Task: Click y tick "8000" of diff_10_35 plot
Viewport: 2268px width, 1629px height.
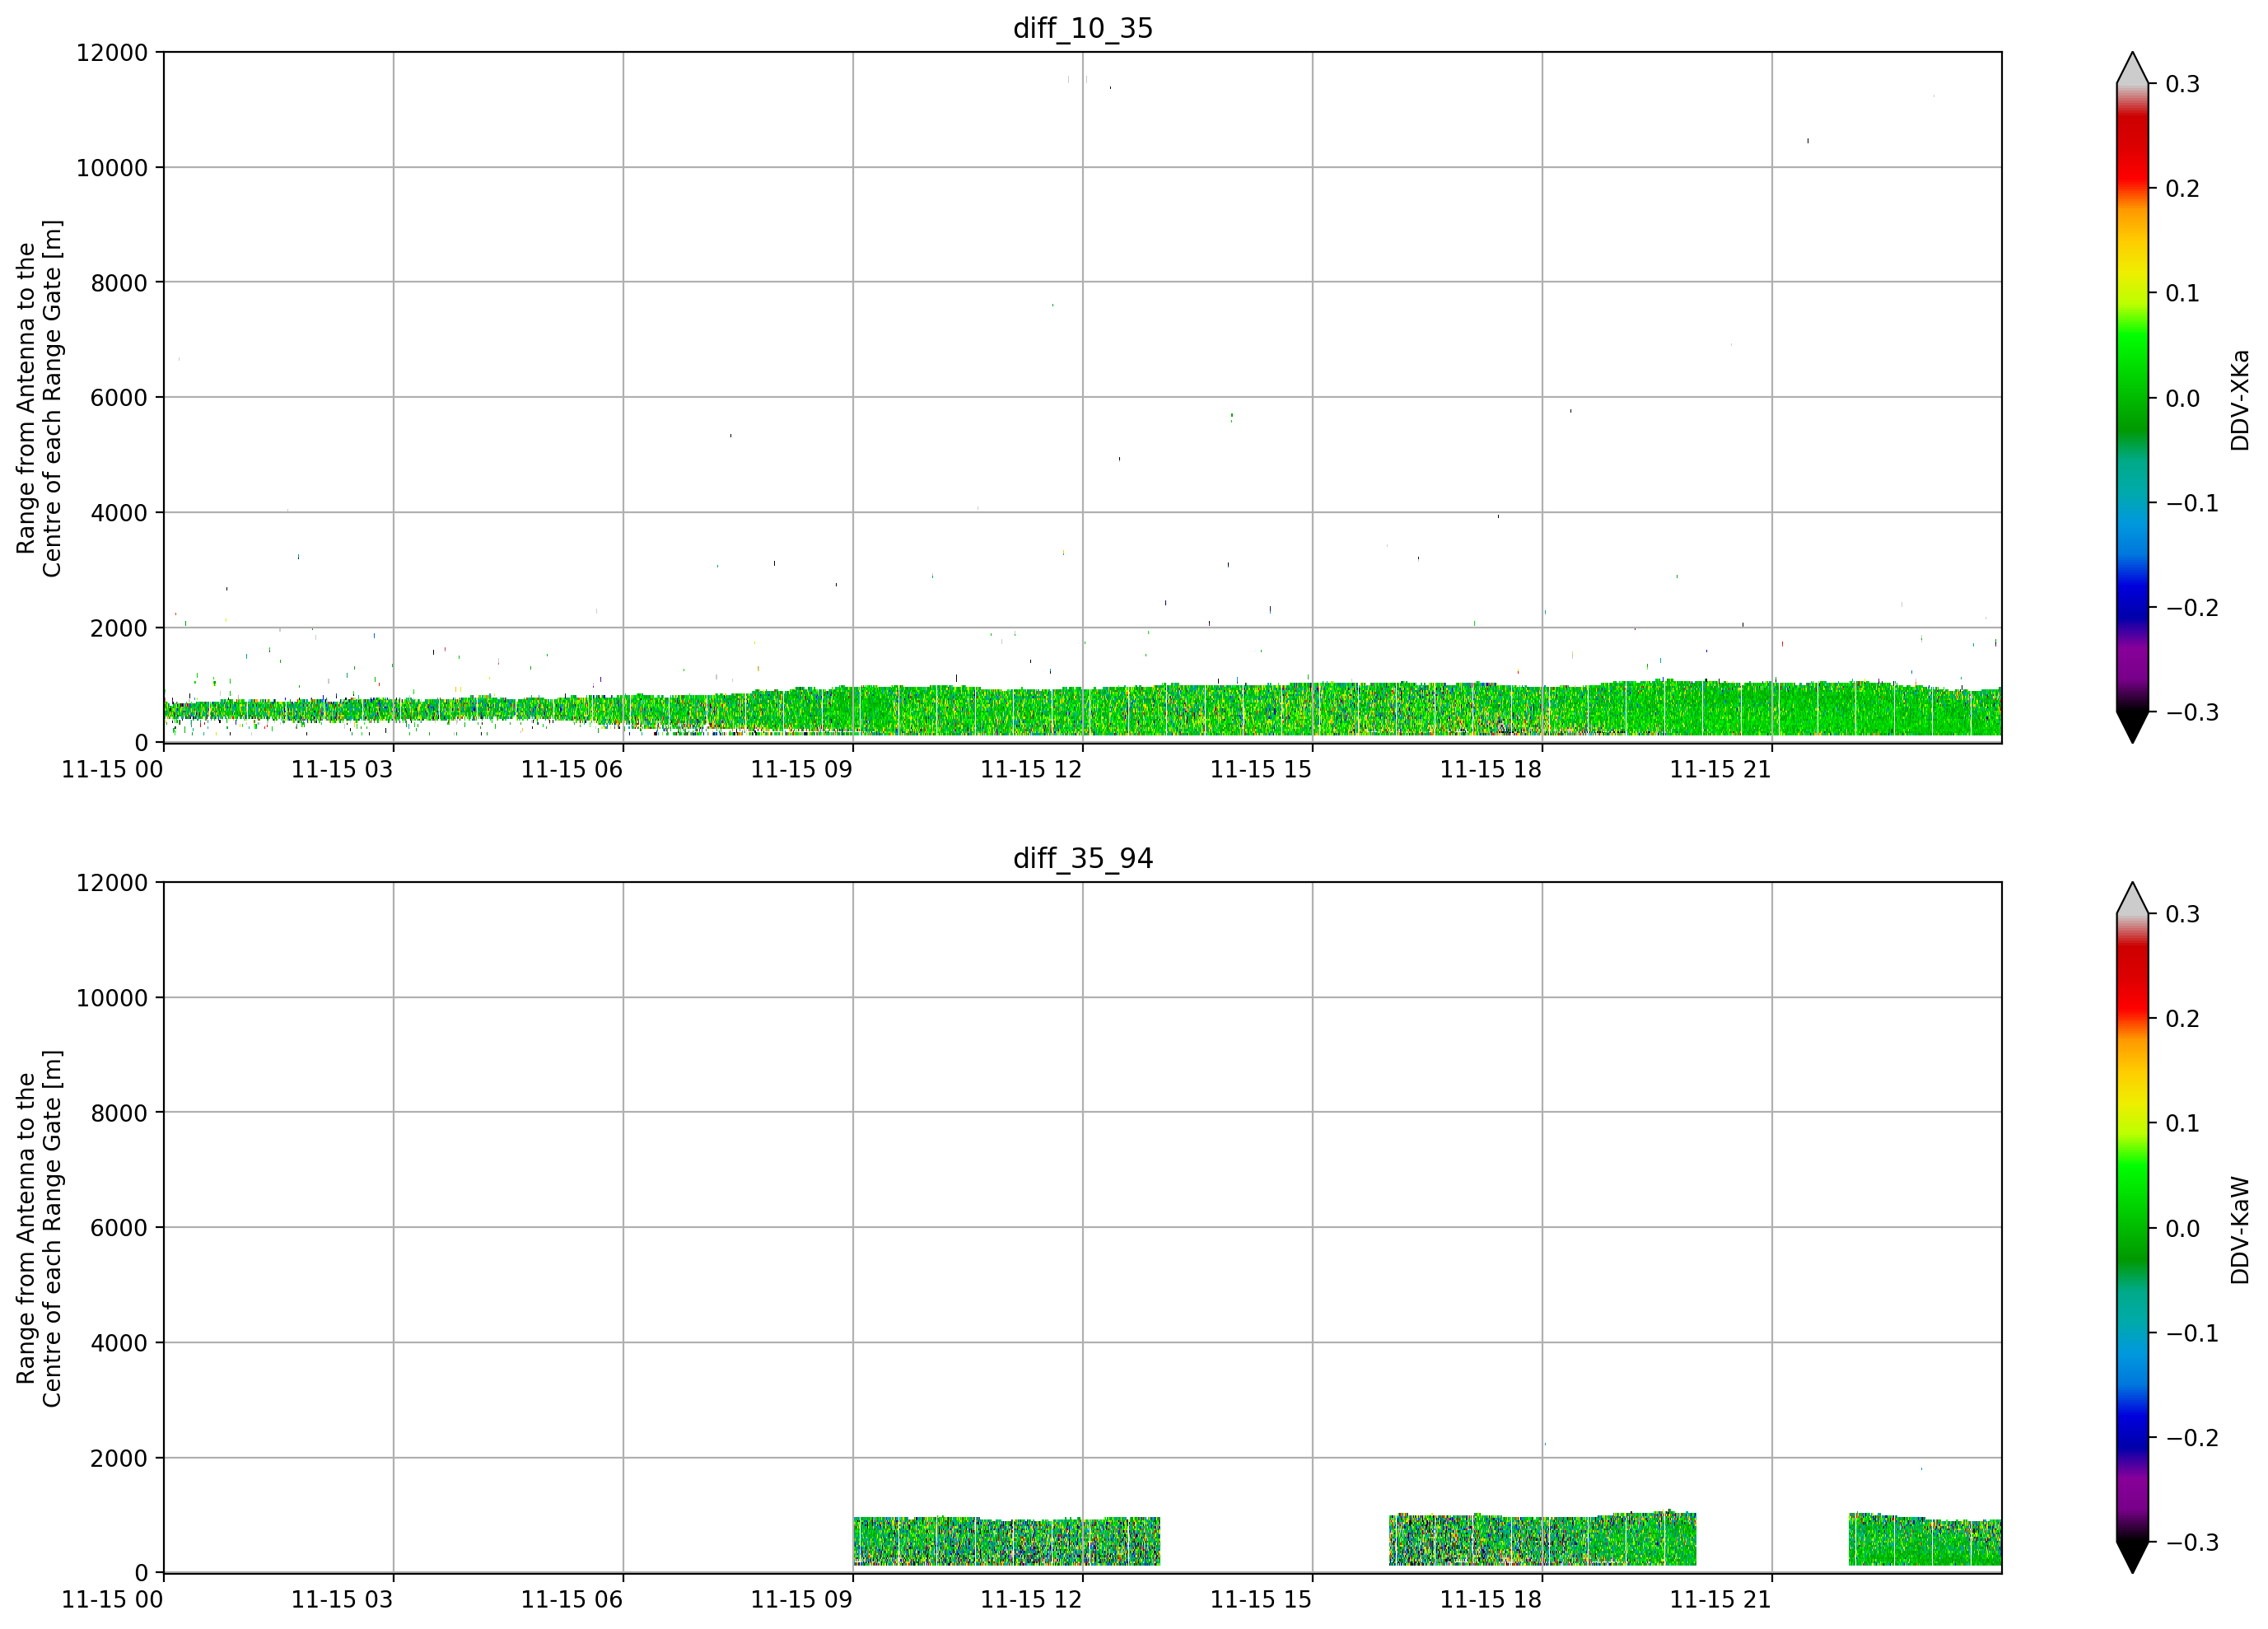Action: [119, 283]
